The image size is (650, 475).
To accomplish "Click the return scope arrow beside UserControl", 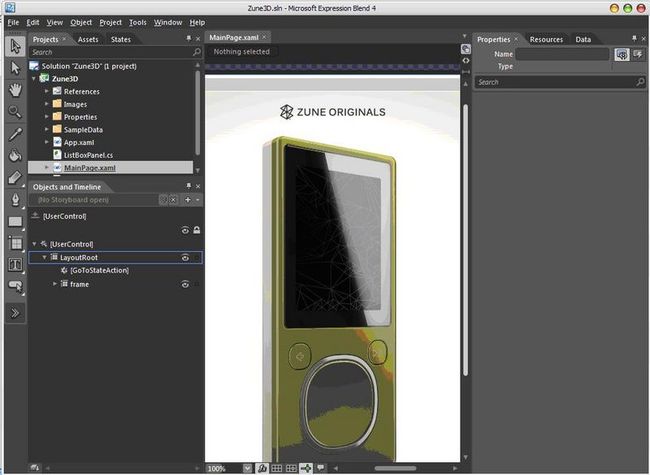I will tap(35, 216).
